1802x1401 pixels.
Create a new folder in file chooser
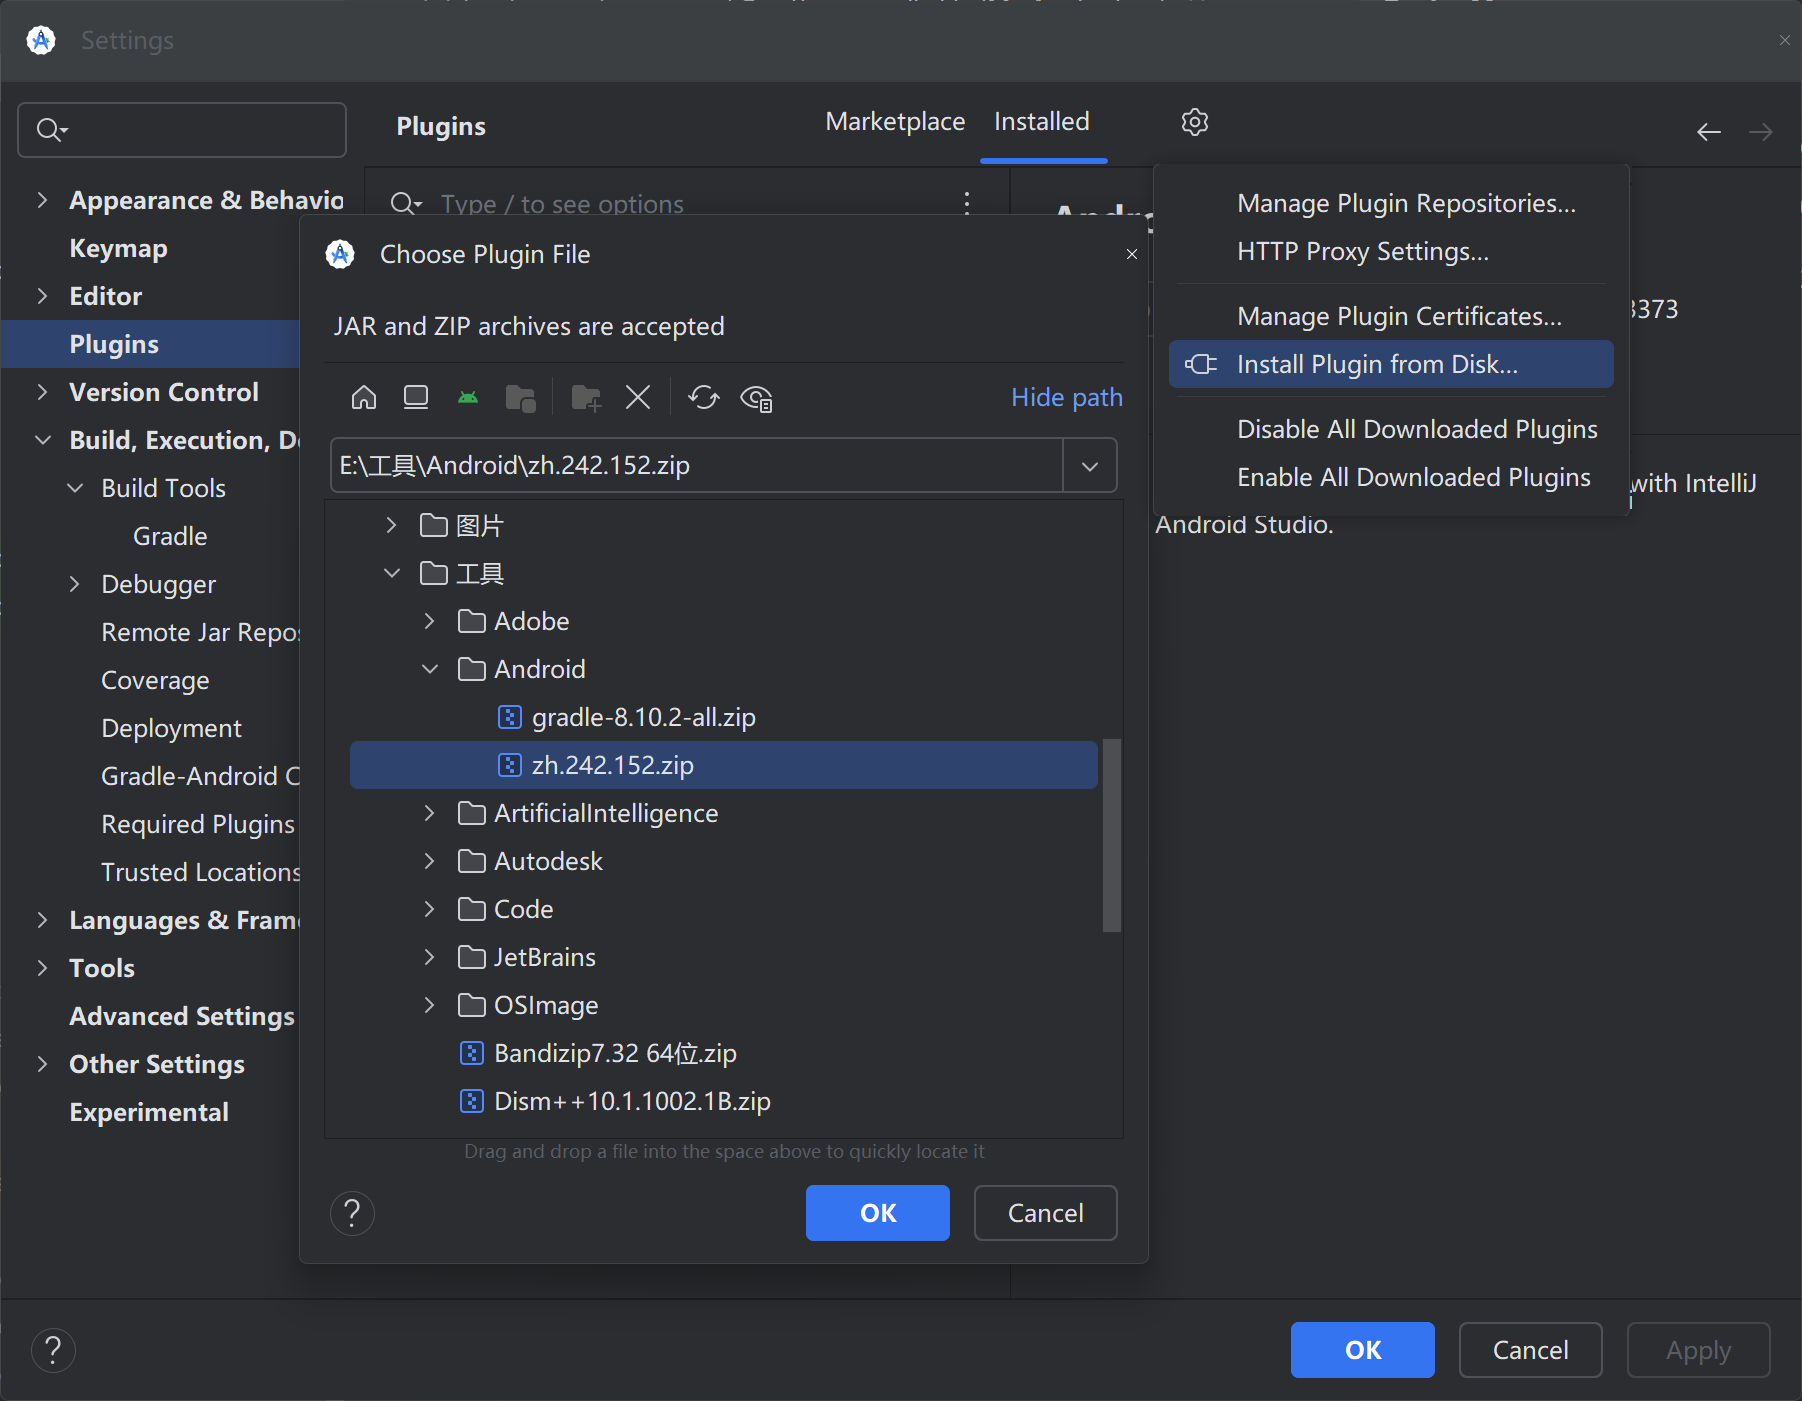(586, 398)
